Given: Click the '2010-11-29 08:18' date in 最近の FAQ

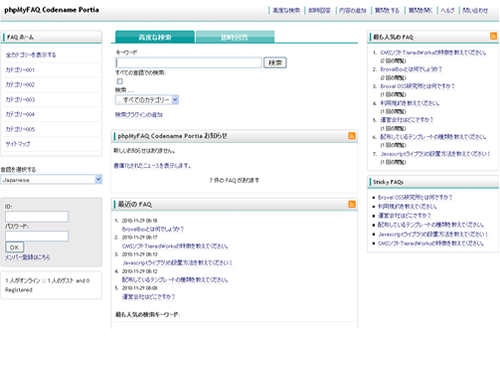Looking at the screenshot, I should click(139, 221).
